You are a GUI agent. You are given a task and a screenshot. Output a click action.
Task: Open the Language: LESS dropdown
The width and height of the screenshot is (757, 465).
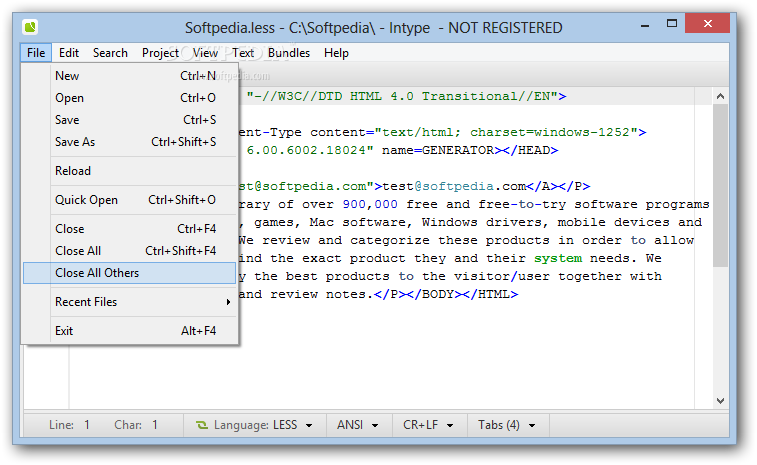tap(255, 425)
